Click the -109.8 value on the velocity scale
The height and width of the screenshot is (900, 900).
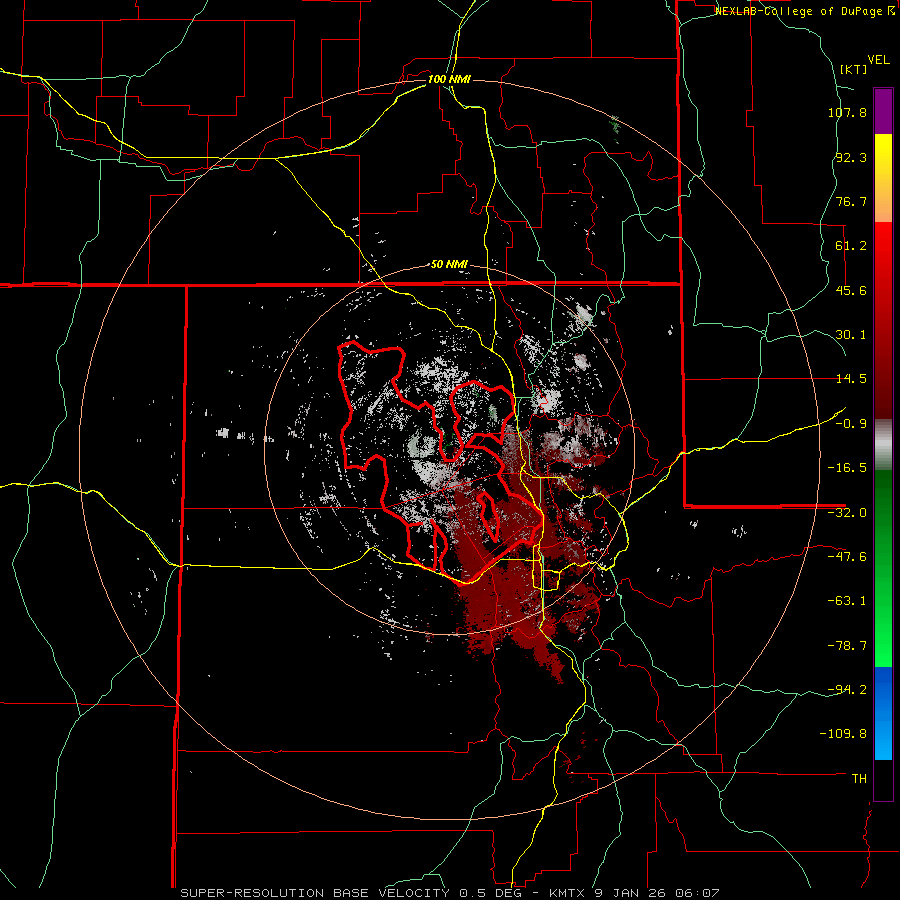point(843,734)
